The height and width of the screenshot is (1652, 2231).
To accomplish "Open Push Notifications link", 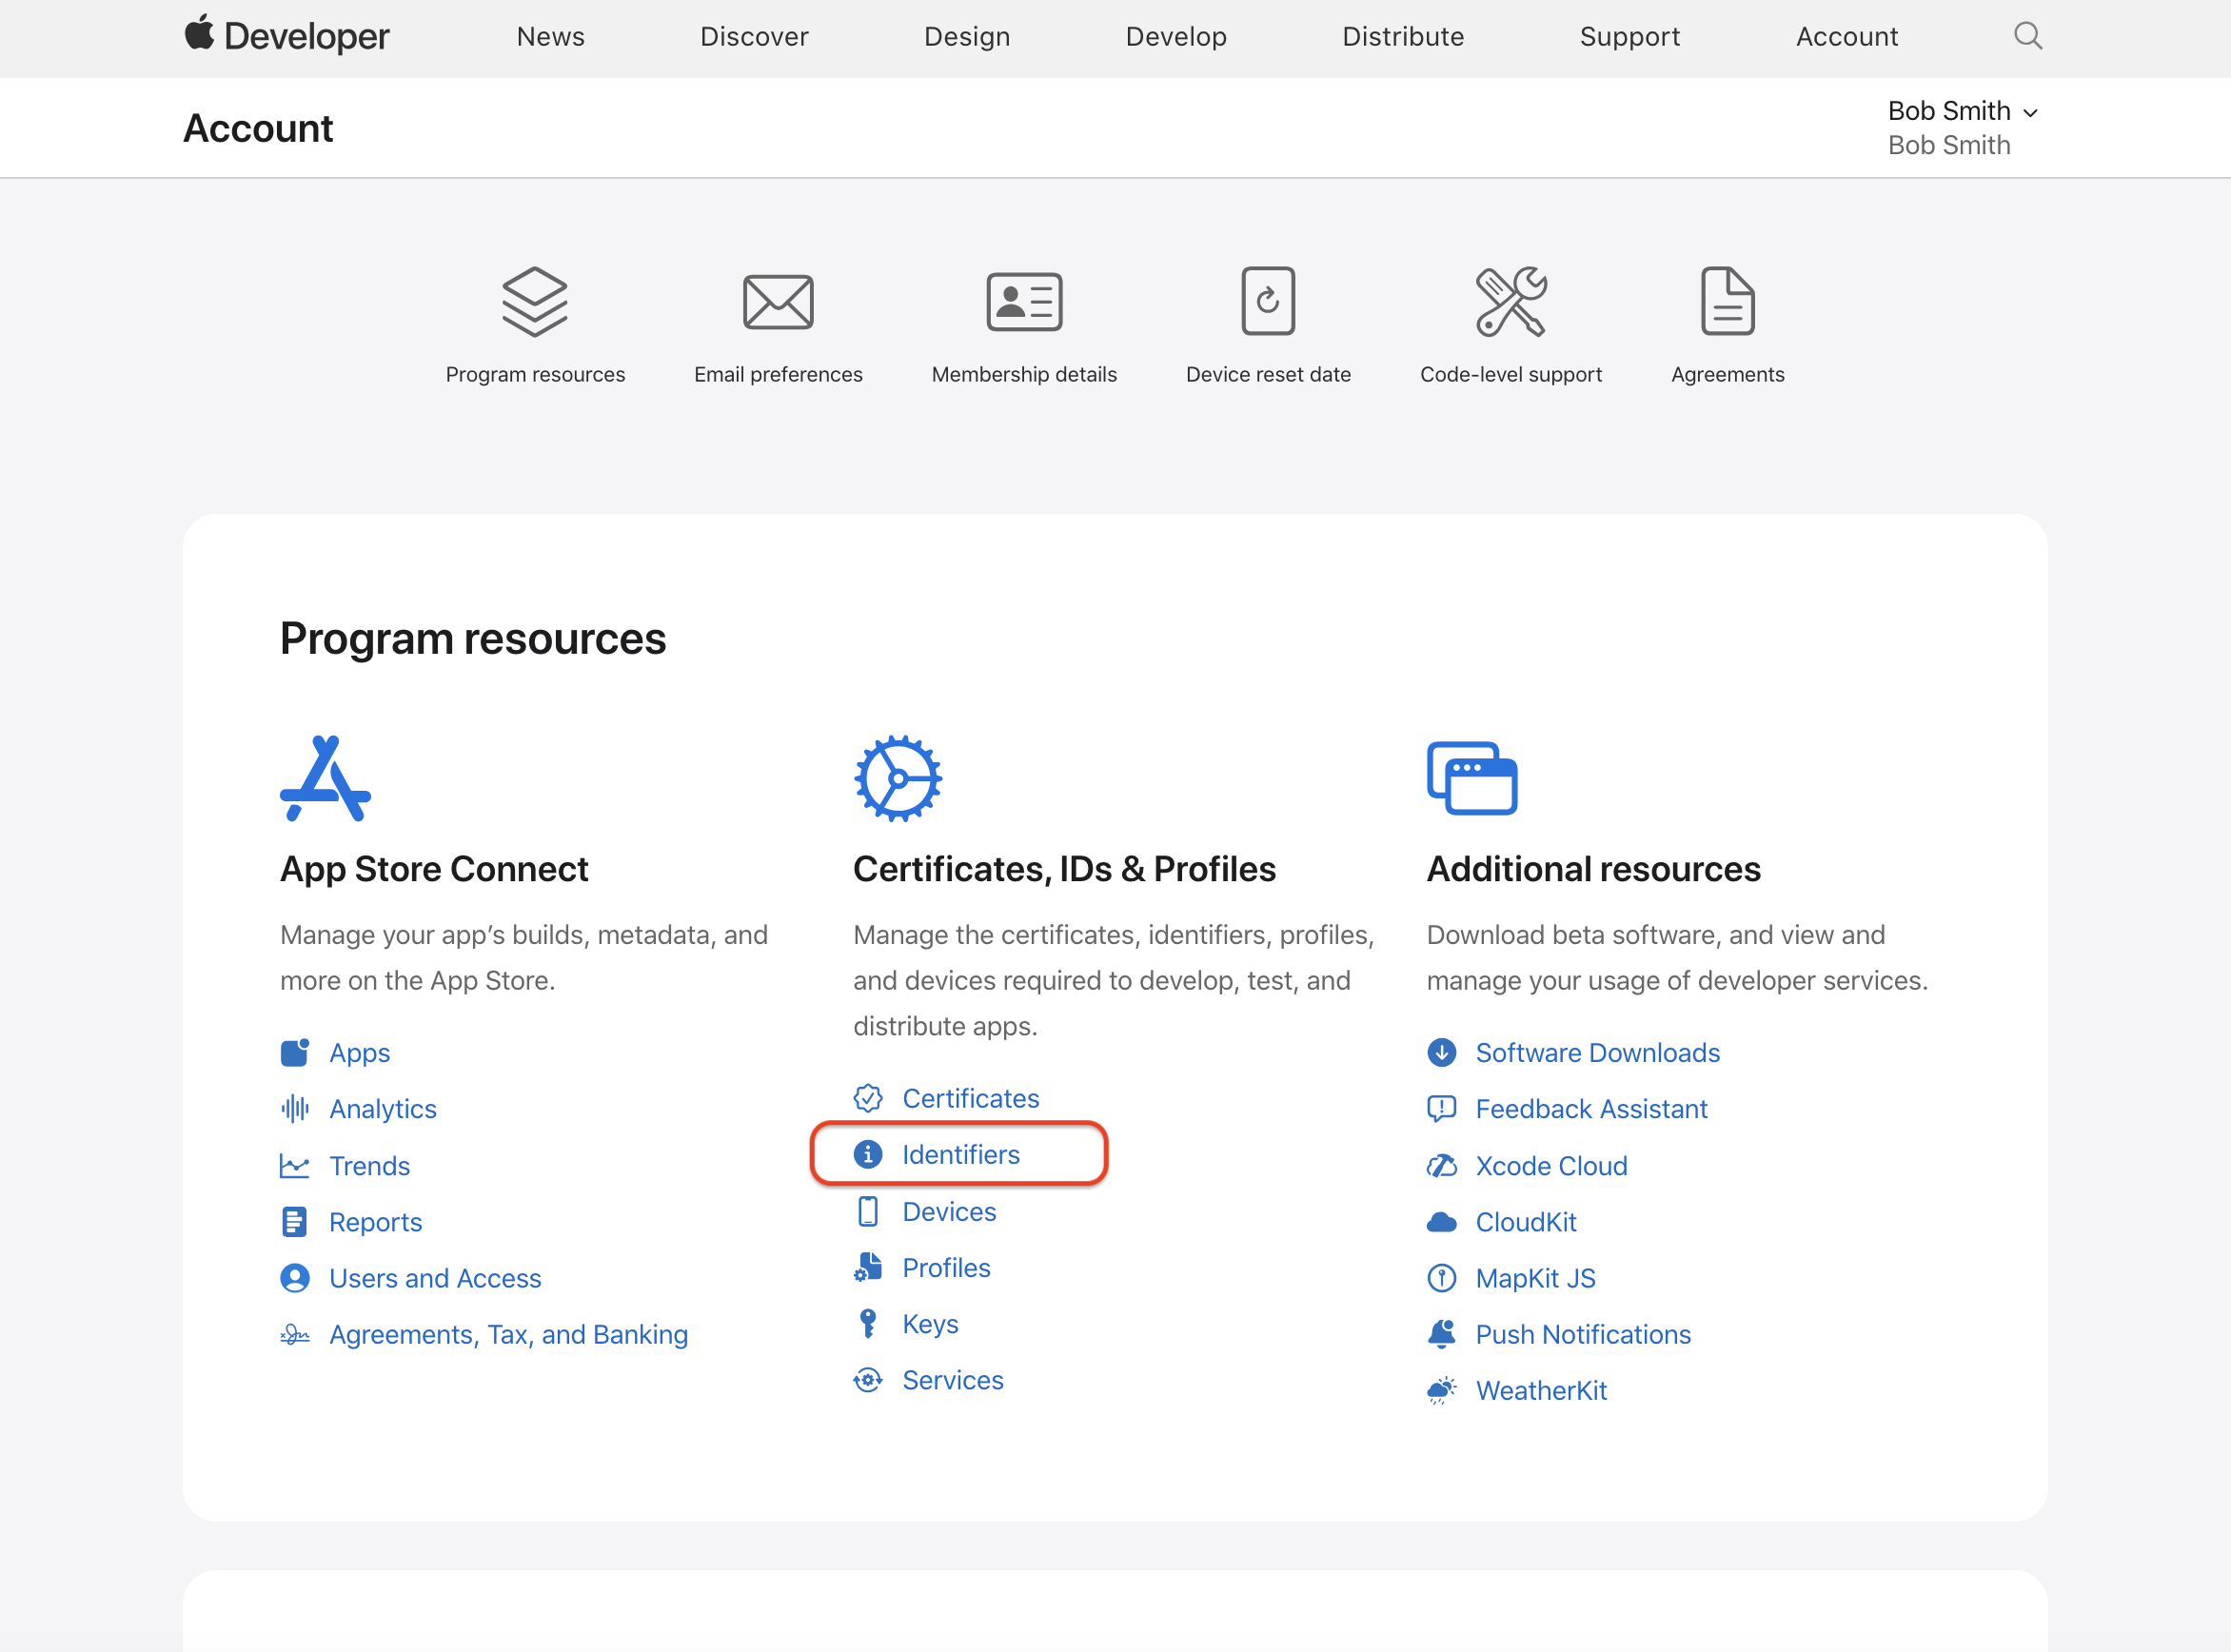I will [x=1583, y=1334].
